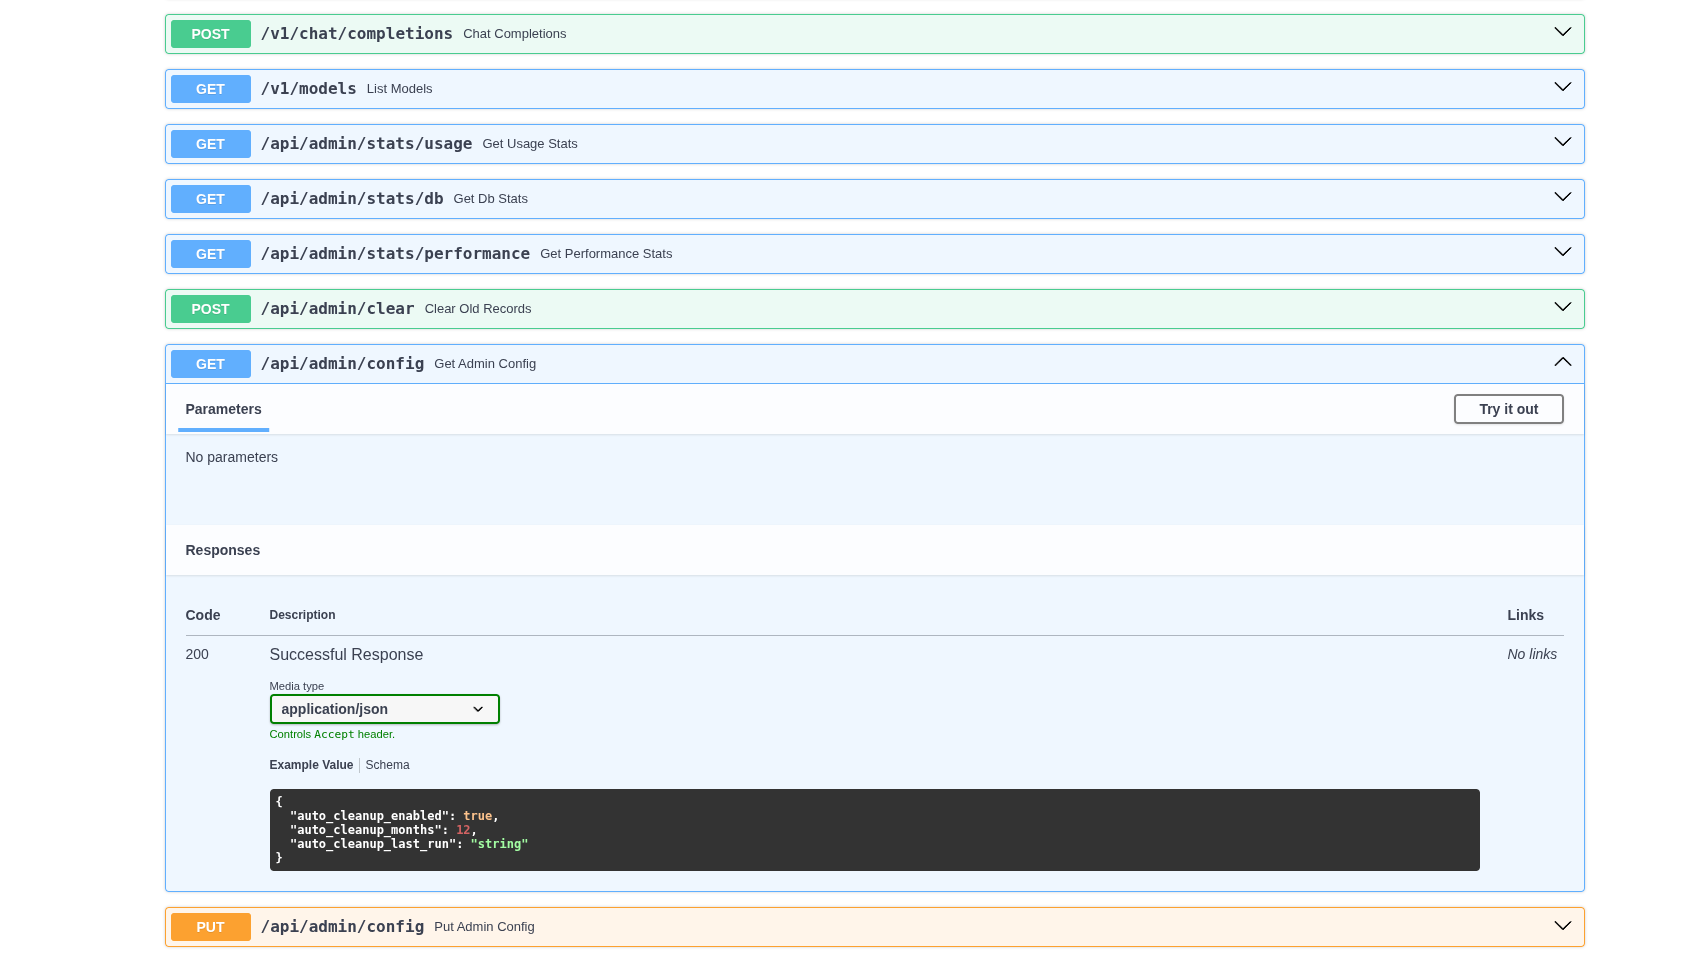Click the 'Media type' label

click(x=296, y=686)
